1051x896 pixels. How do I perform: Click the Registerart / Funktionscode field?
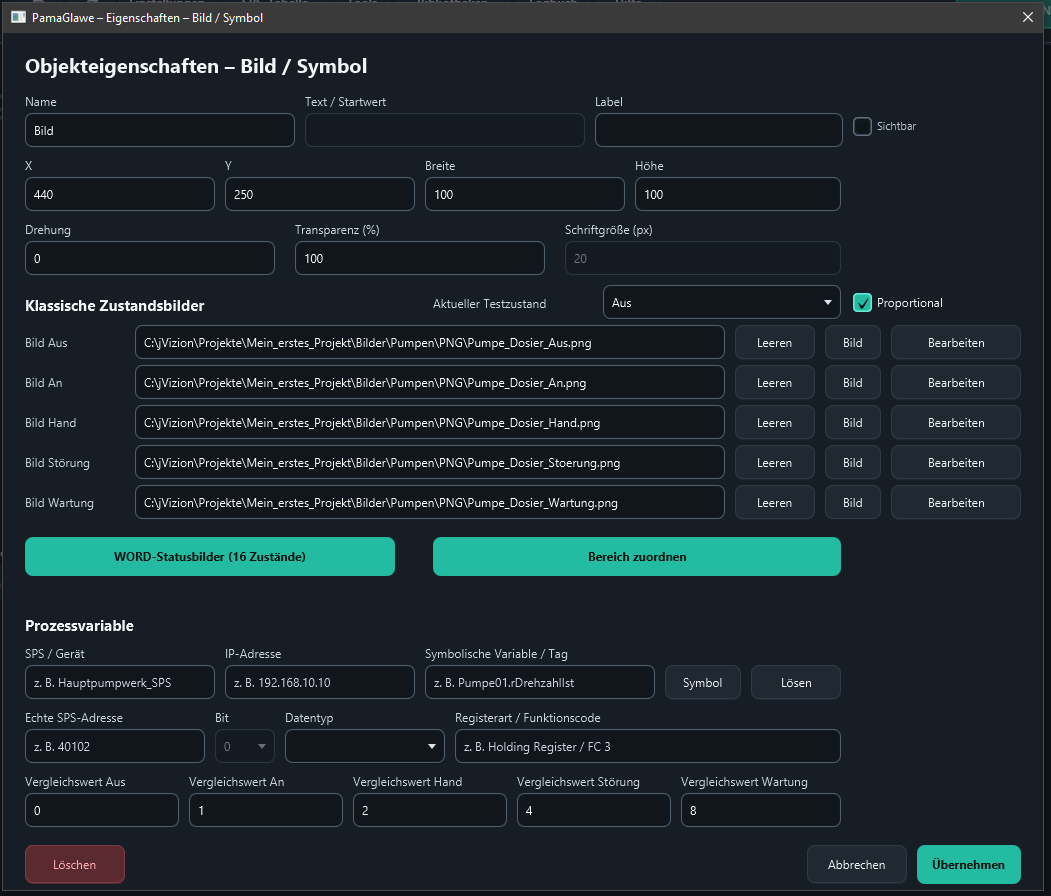pyautogui.click(x=647, y=746)
